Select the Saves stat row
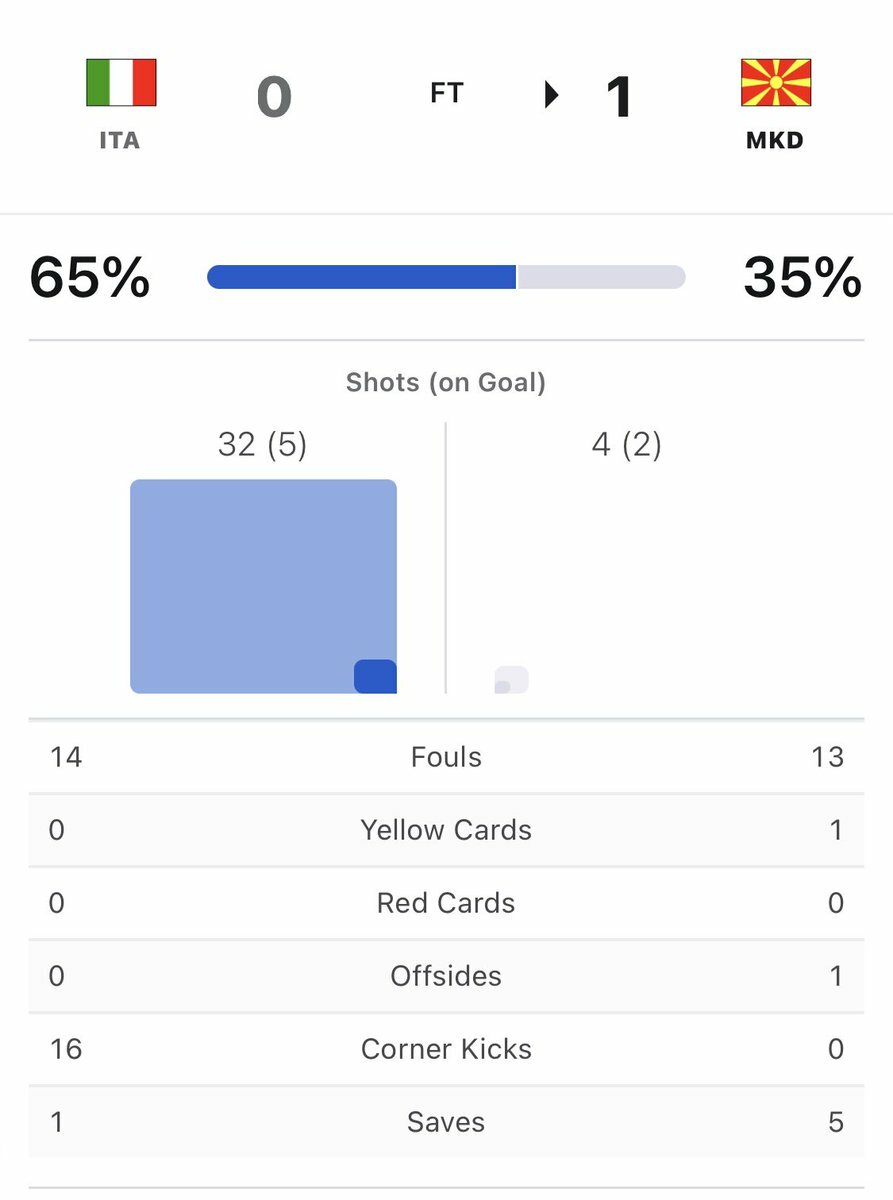The image size is (893, 1200). (x=446, y=1122)
